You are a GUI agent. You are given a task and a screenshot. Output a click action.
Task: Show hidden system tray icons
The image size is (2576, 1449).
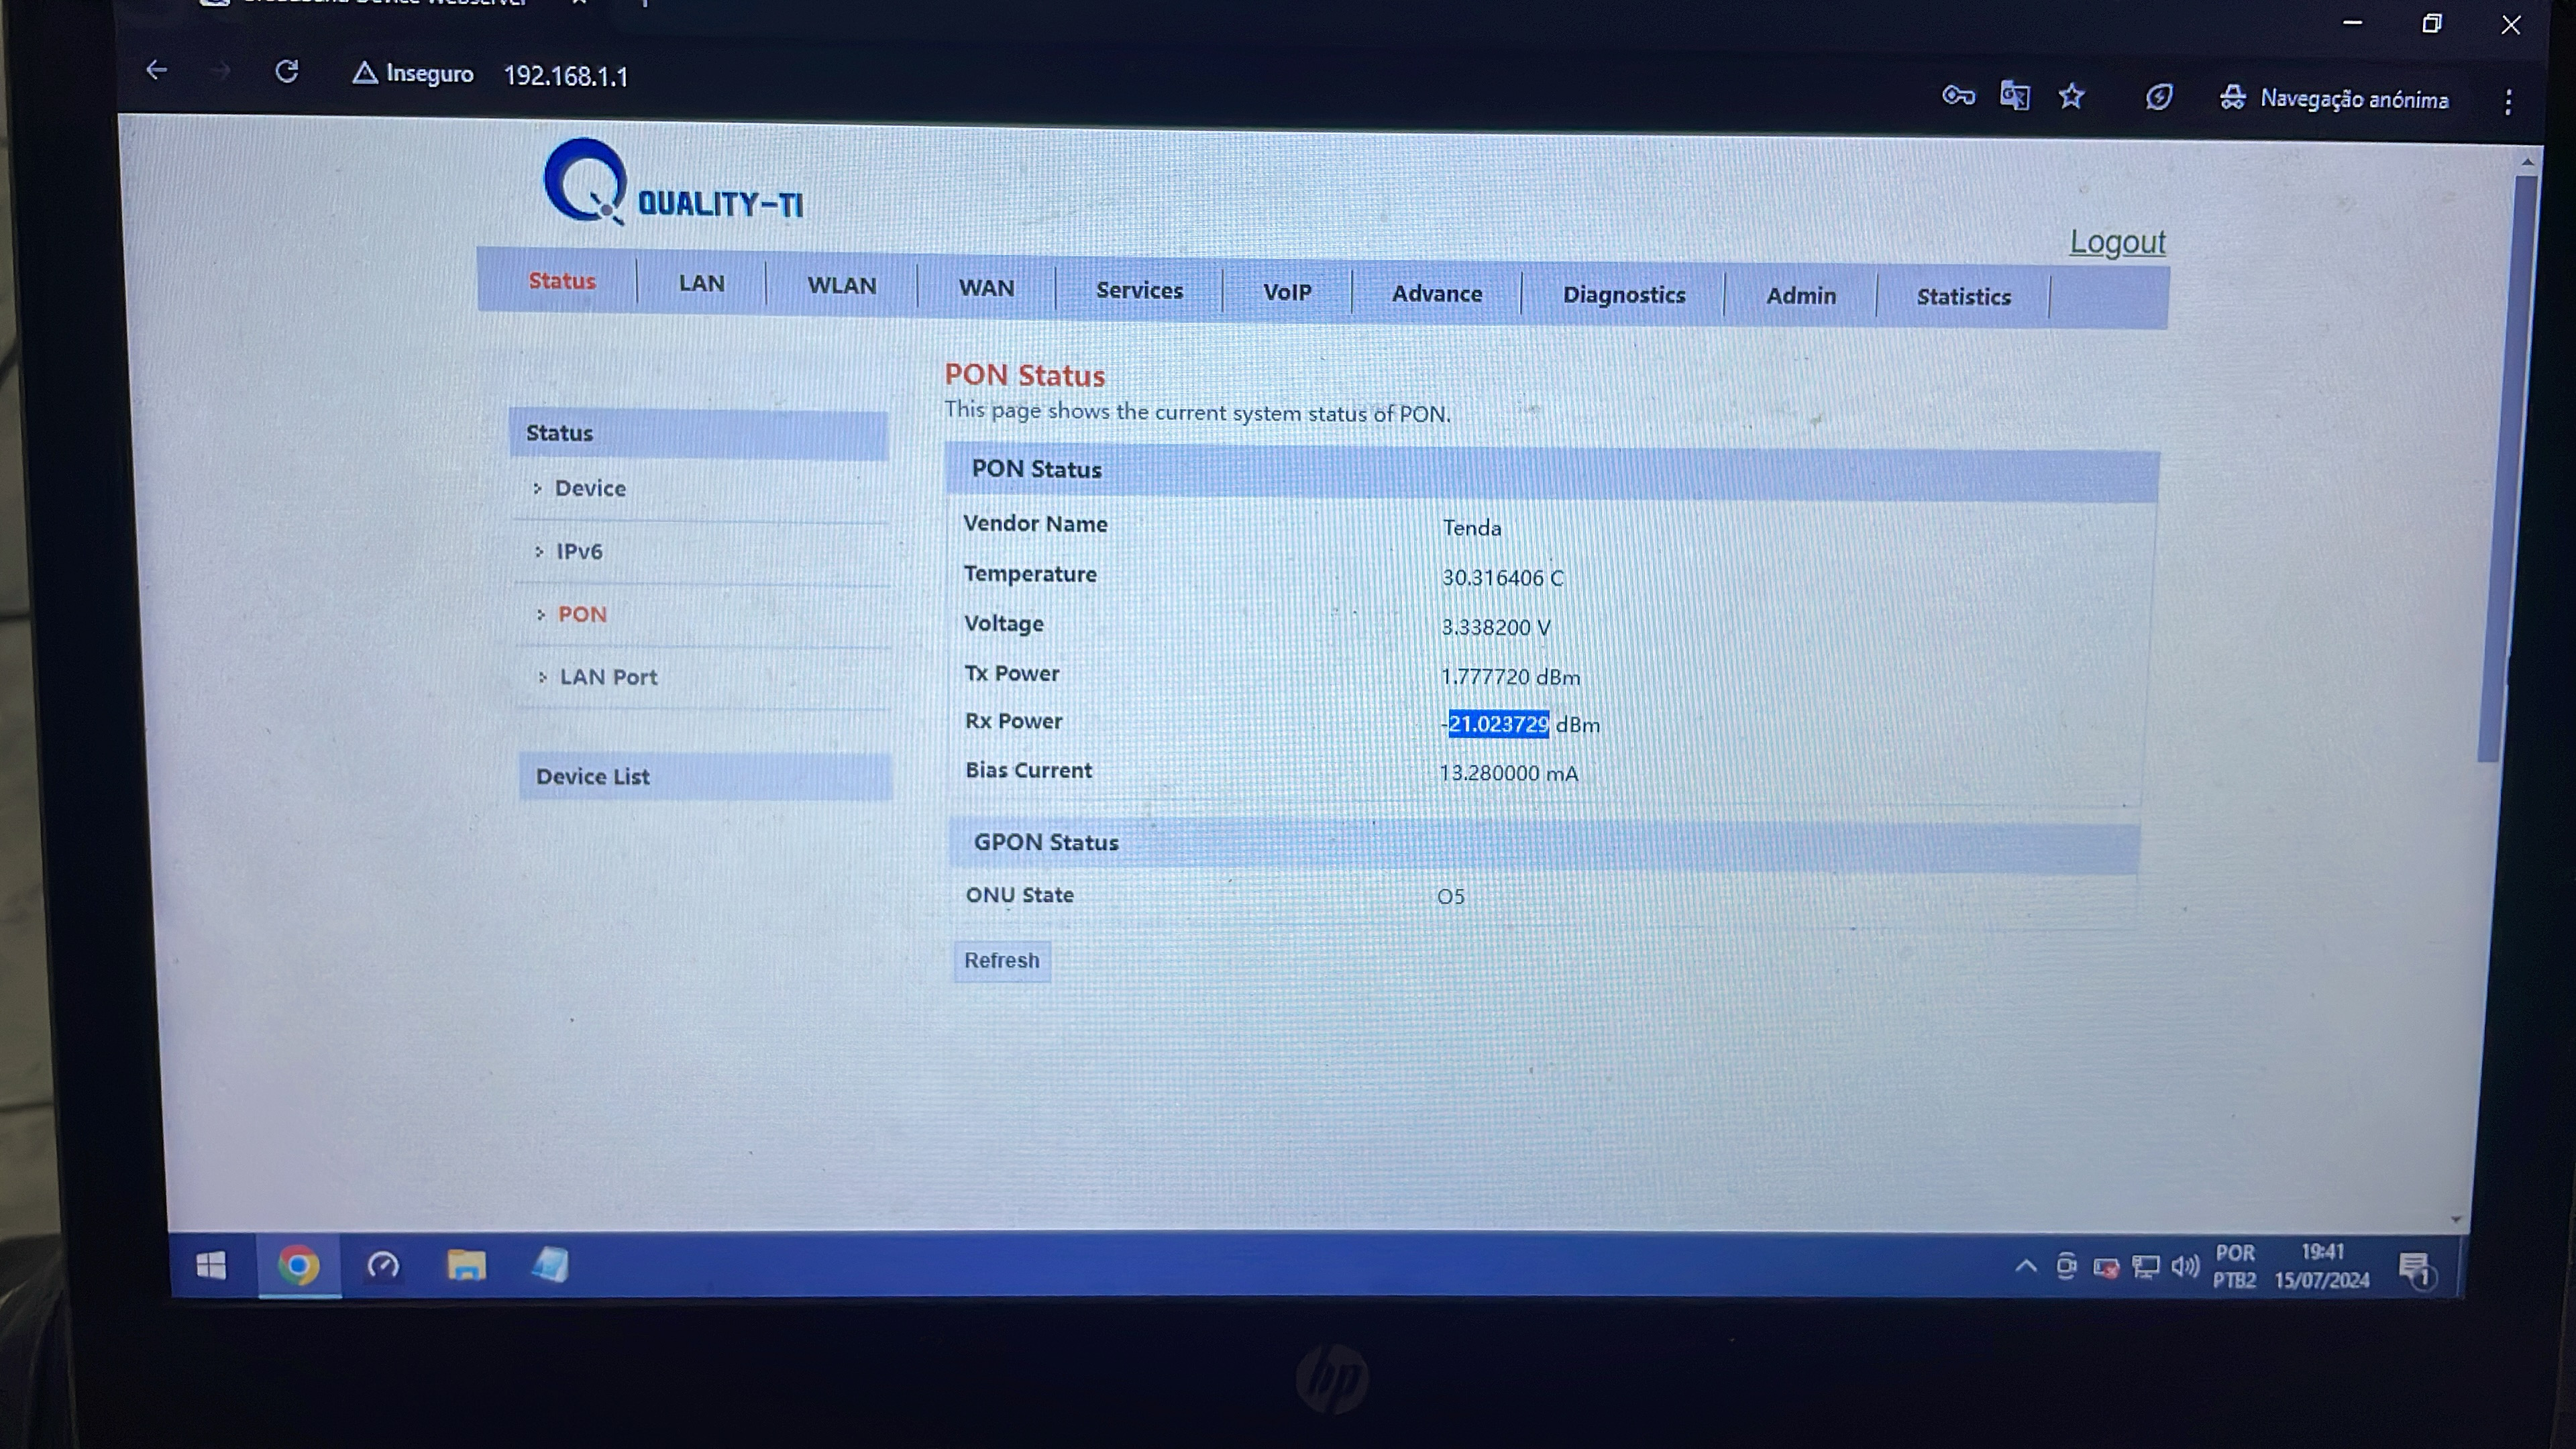(x=2026, y=1266)
